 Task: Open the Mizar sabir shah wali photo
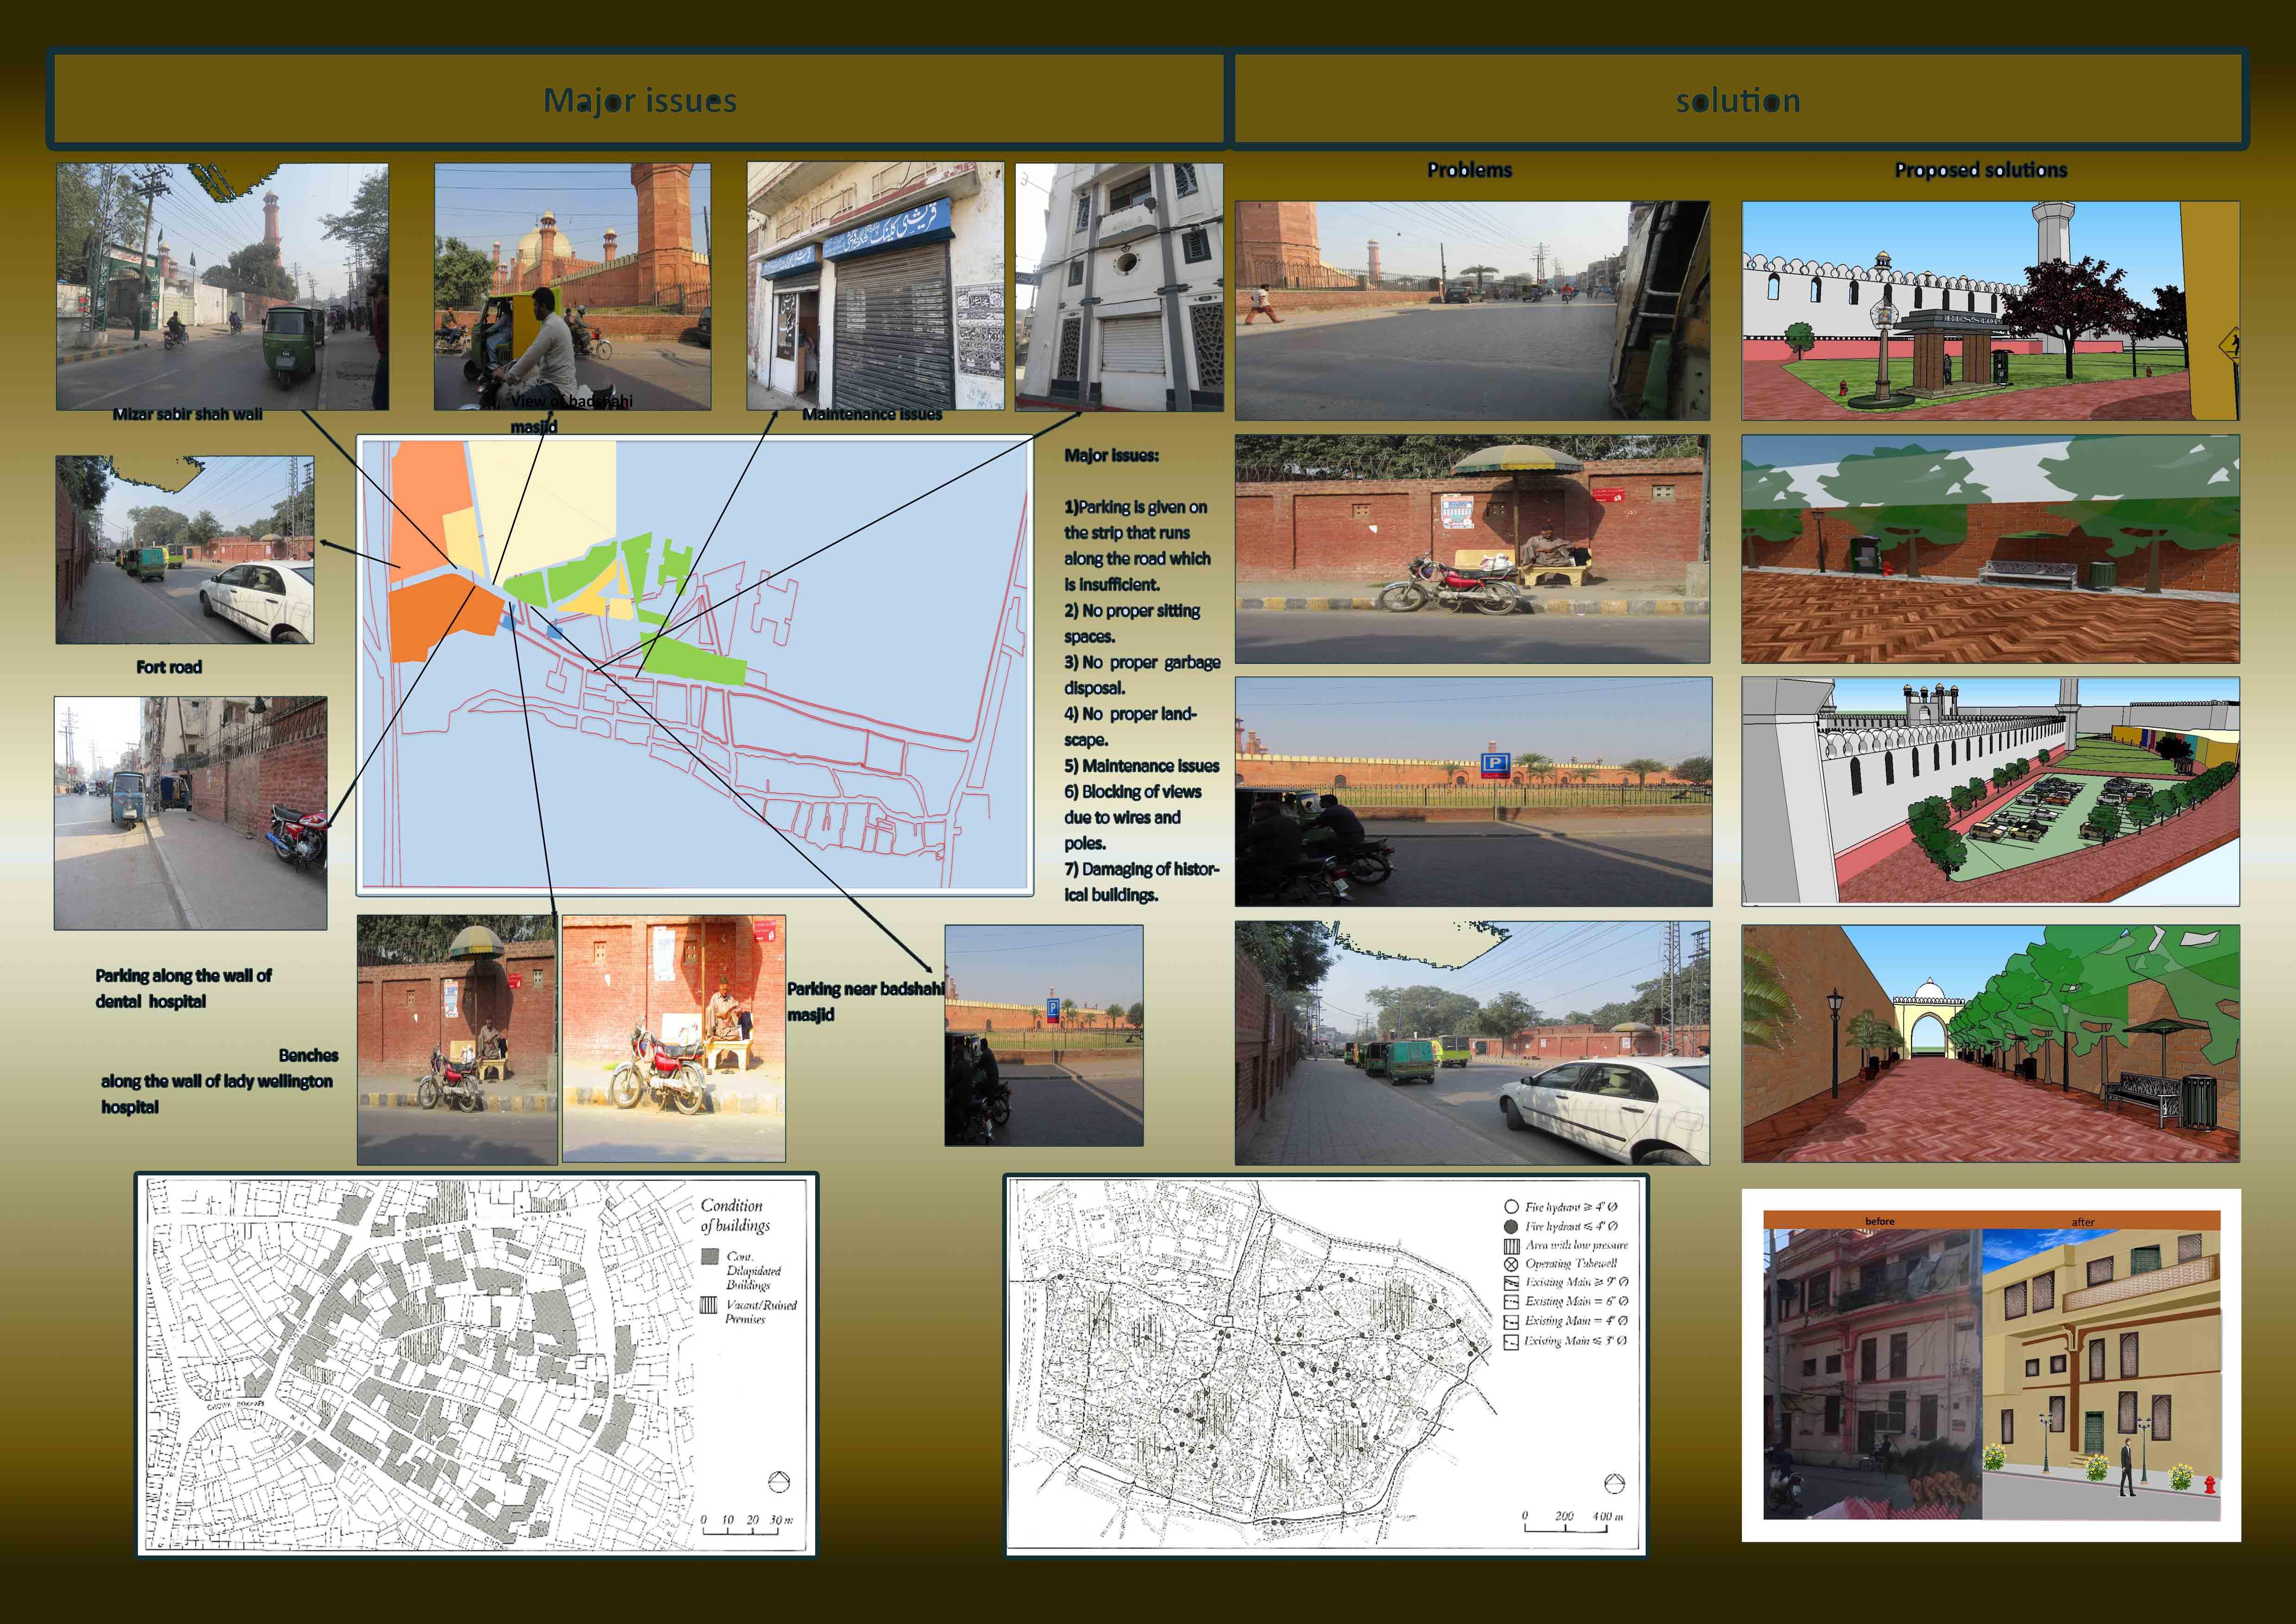tap(222, 287)
